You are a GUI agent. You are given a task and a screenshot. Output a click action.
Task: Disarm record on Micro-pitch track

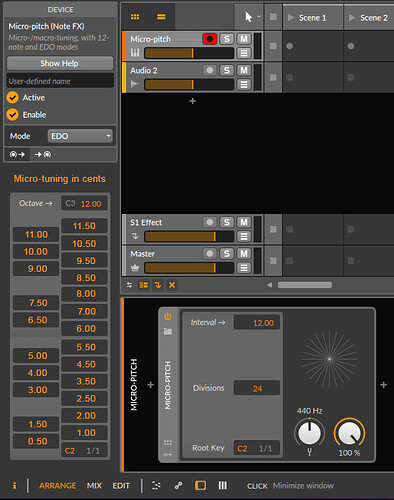210,39
